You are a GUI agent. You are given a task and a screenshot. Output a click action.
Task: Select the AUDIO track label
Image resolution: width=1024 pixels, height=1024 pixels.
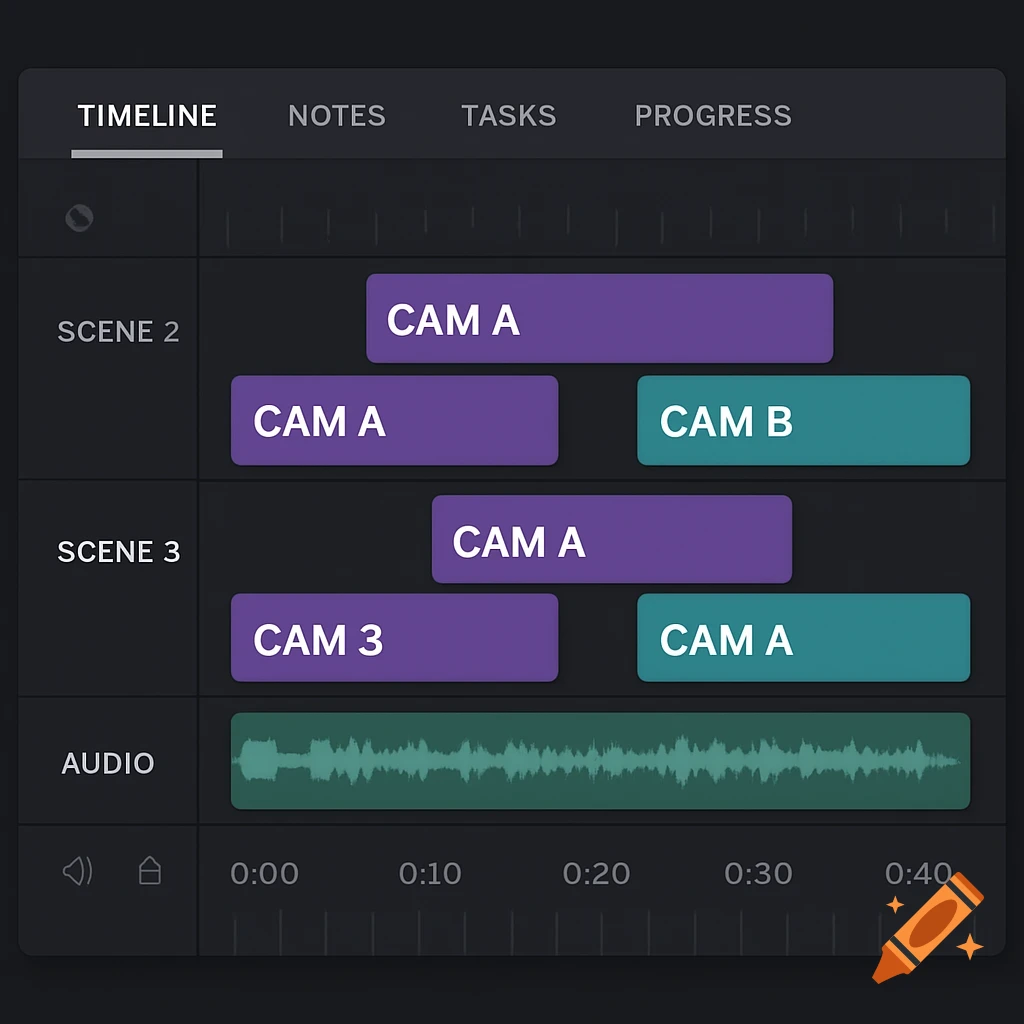click(108, 763)
